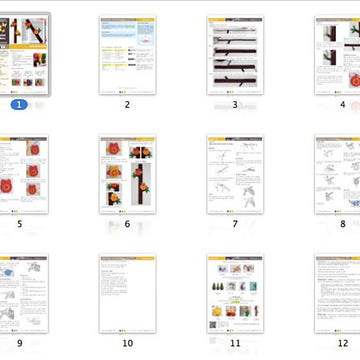Click the highlighted page number 1 label
This screenshot has height=360, width=360.
pyautogui.click(x=19, y=105)
